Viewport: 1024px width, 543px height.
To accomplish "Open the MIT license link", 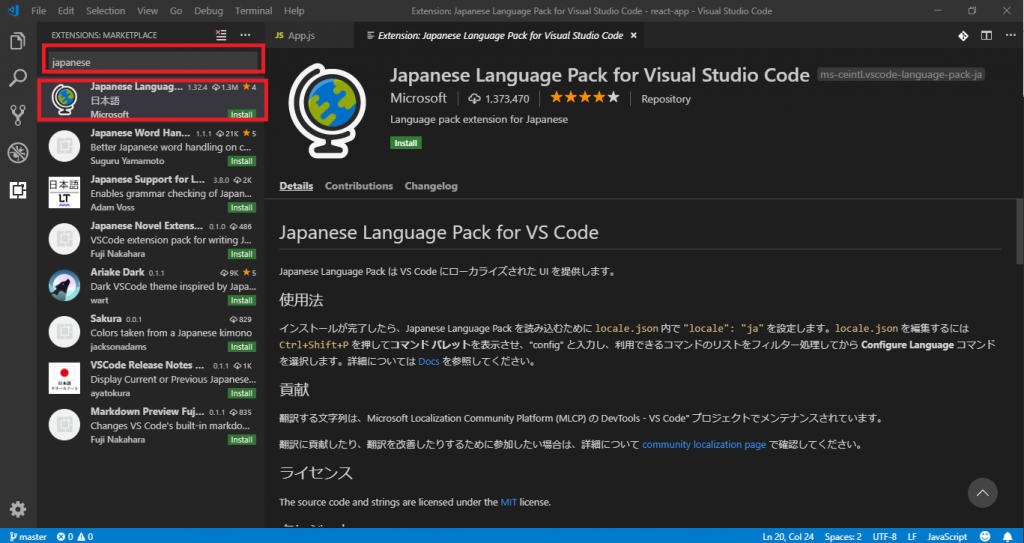I will point(509,502).
